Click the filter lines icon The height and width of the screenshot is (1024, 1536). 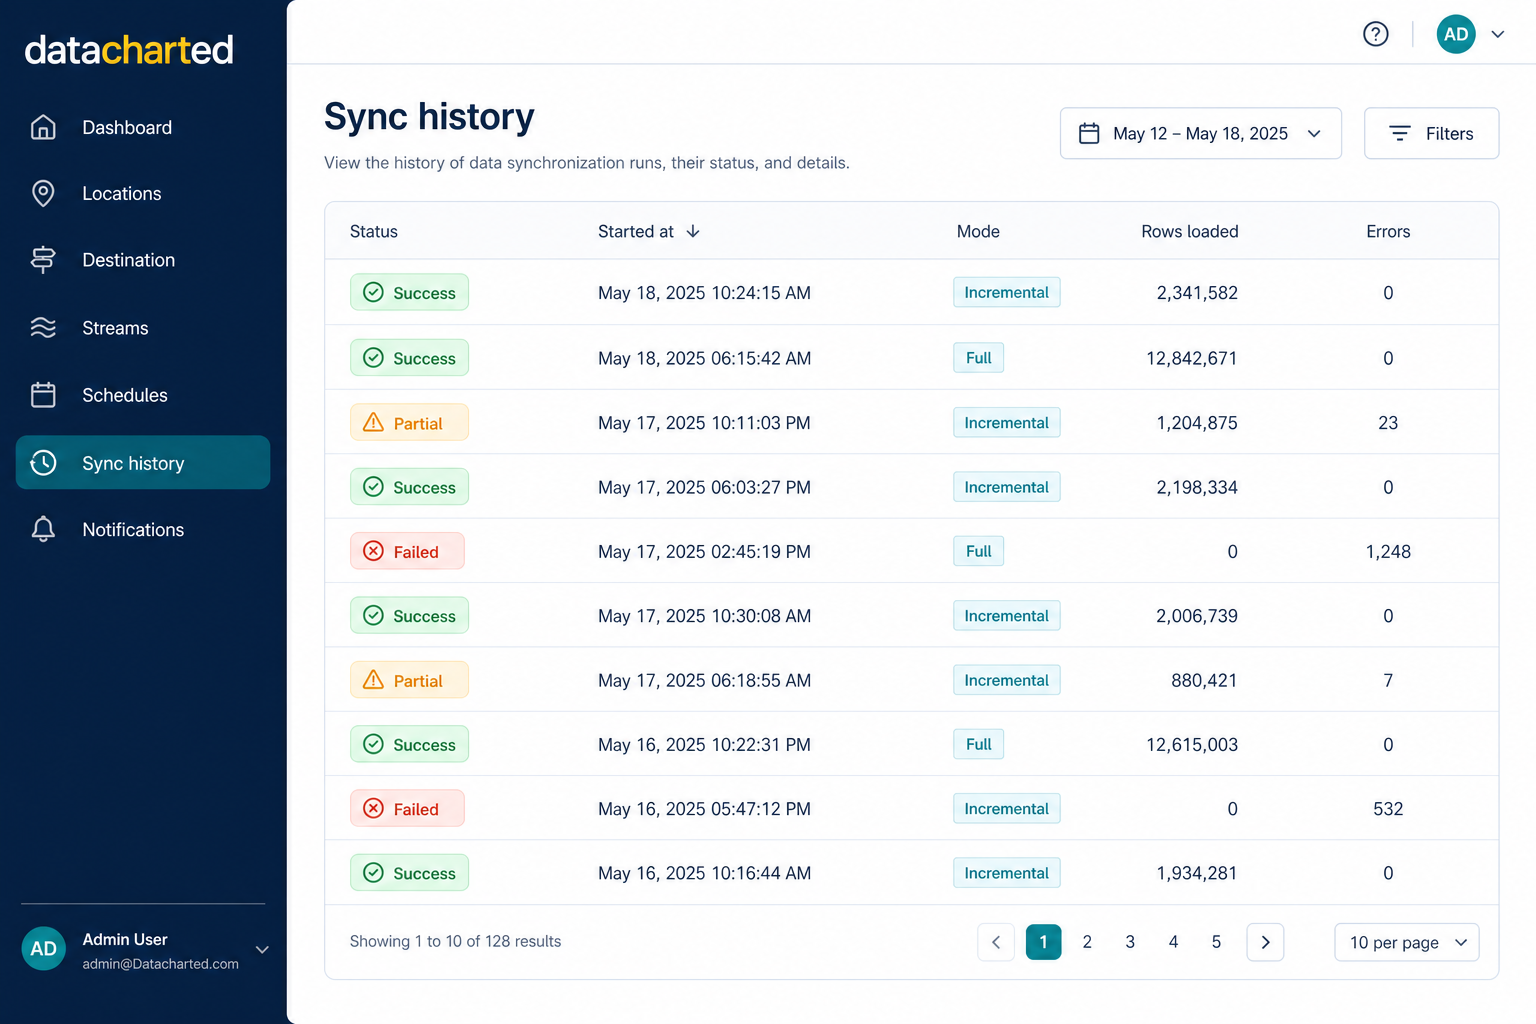1400,133
